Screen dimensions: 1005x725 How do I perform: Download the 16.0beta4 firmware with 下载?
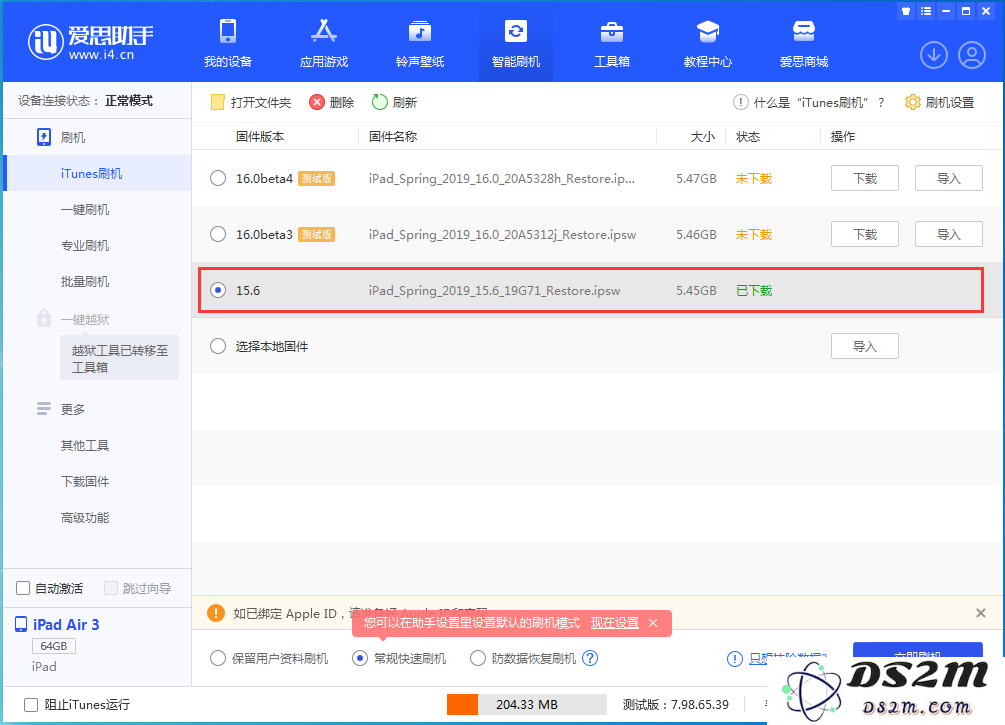(865, 178)
